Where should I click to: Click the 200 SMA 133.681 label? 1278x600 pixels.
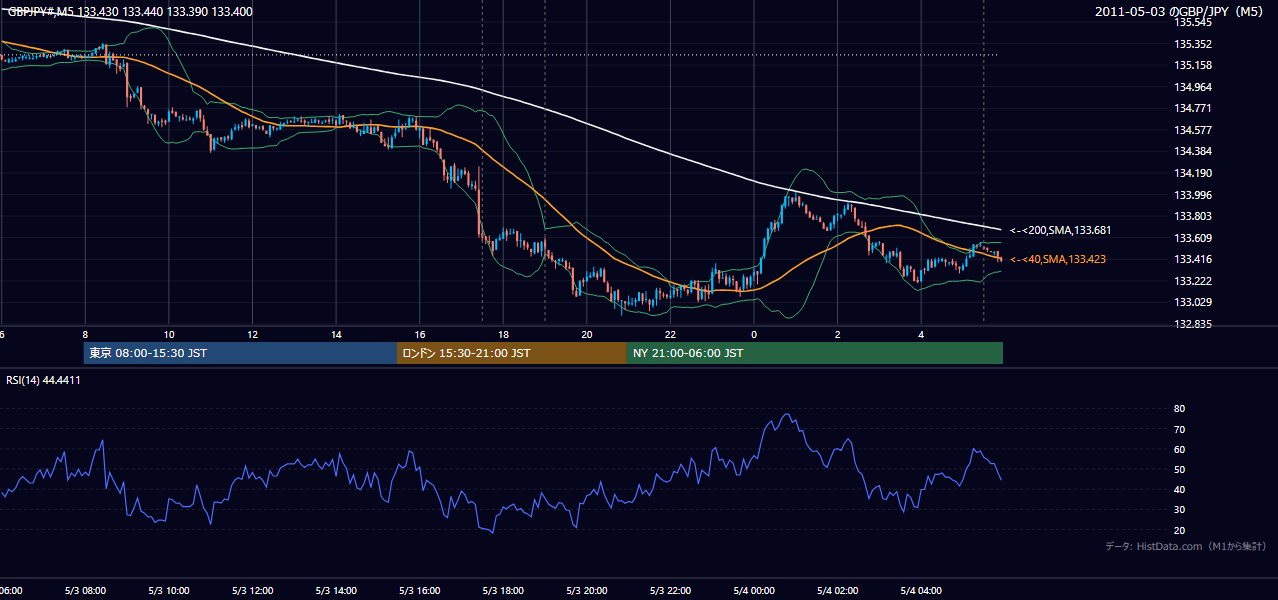[x=1060, y=230]
